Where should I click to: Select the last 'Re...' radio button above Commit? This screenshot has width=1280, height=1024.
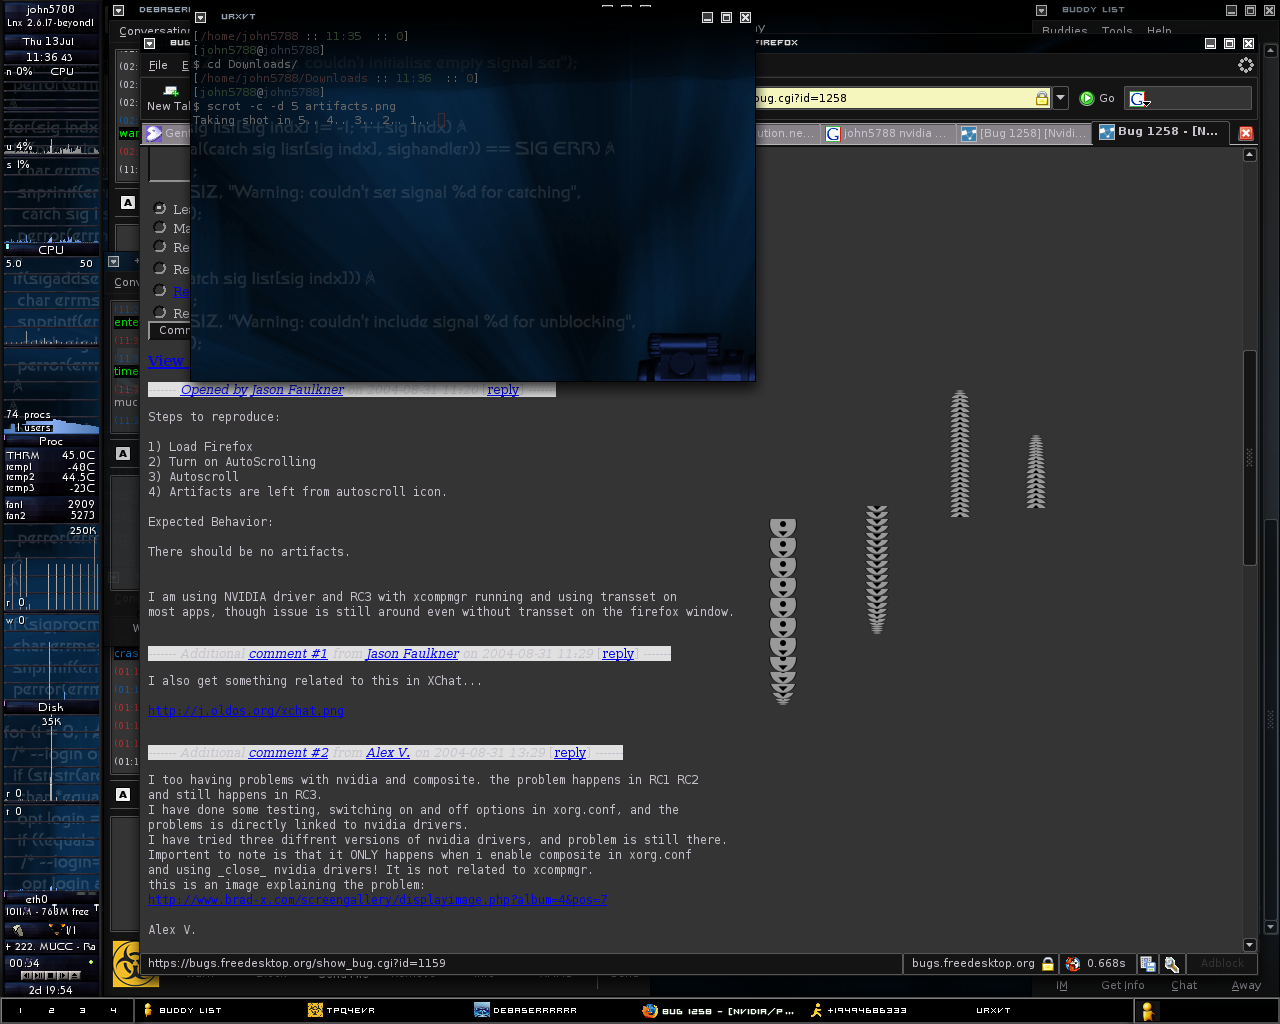click(x=160, y=313)
